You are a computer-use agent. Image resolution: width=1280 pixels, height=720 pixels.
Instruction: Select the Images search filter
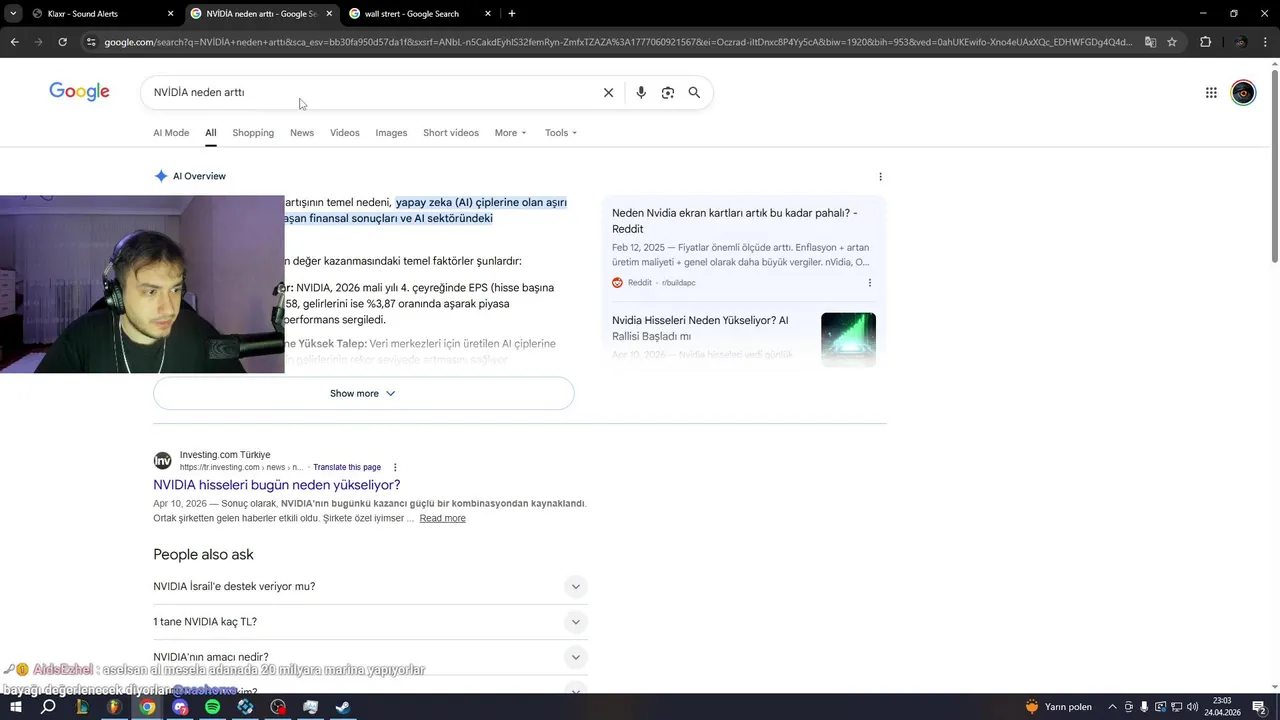point(391,133)
